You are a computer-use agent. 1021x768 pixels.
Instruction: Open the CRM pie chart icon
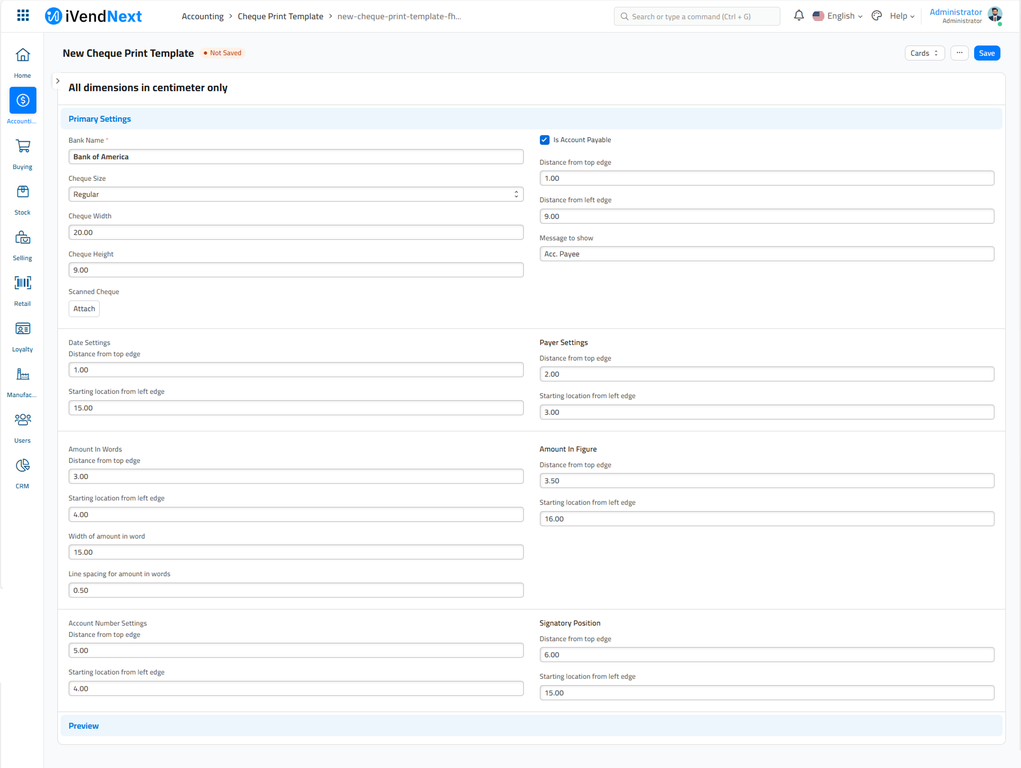point(22,466)
